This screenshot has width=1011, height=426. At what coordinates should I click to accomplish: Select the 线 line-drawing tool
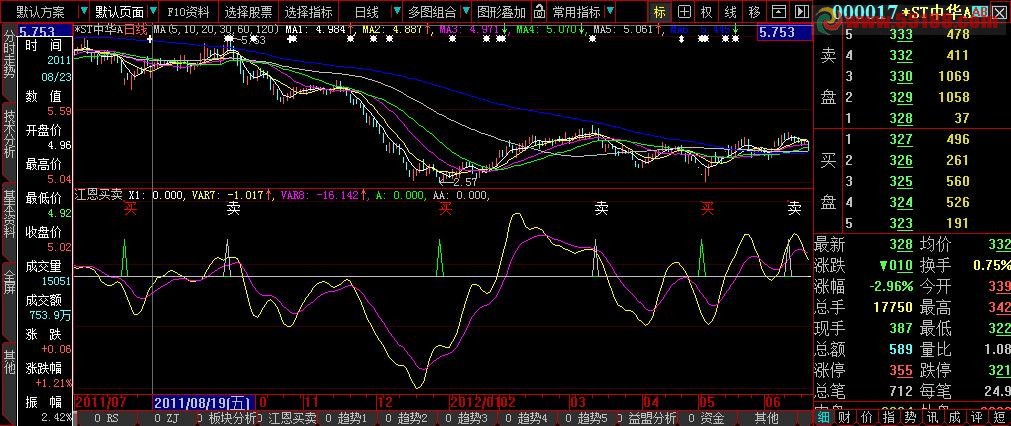[731, 12]
